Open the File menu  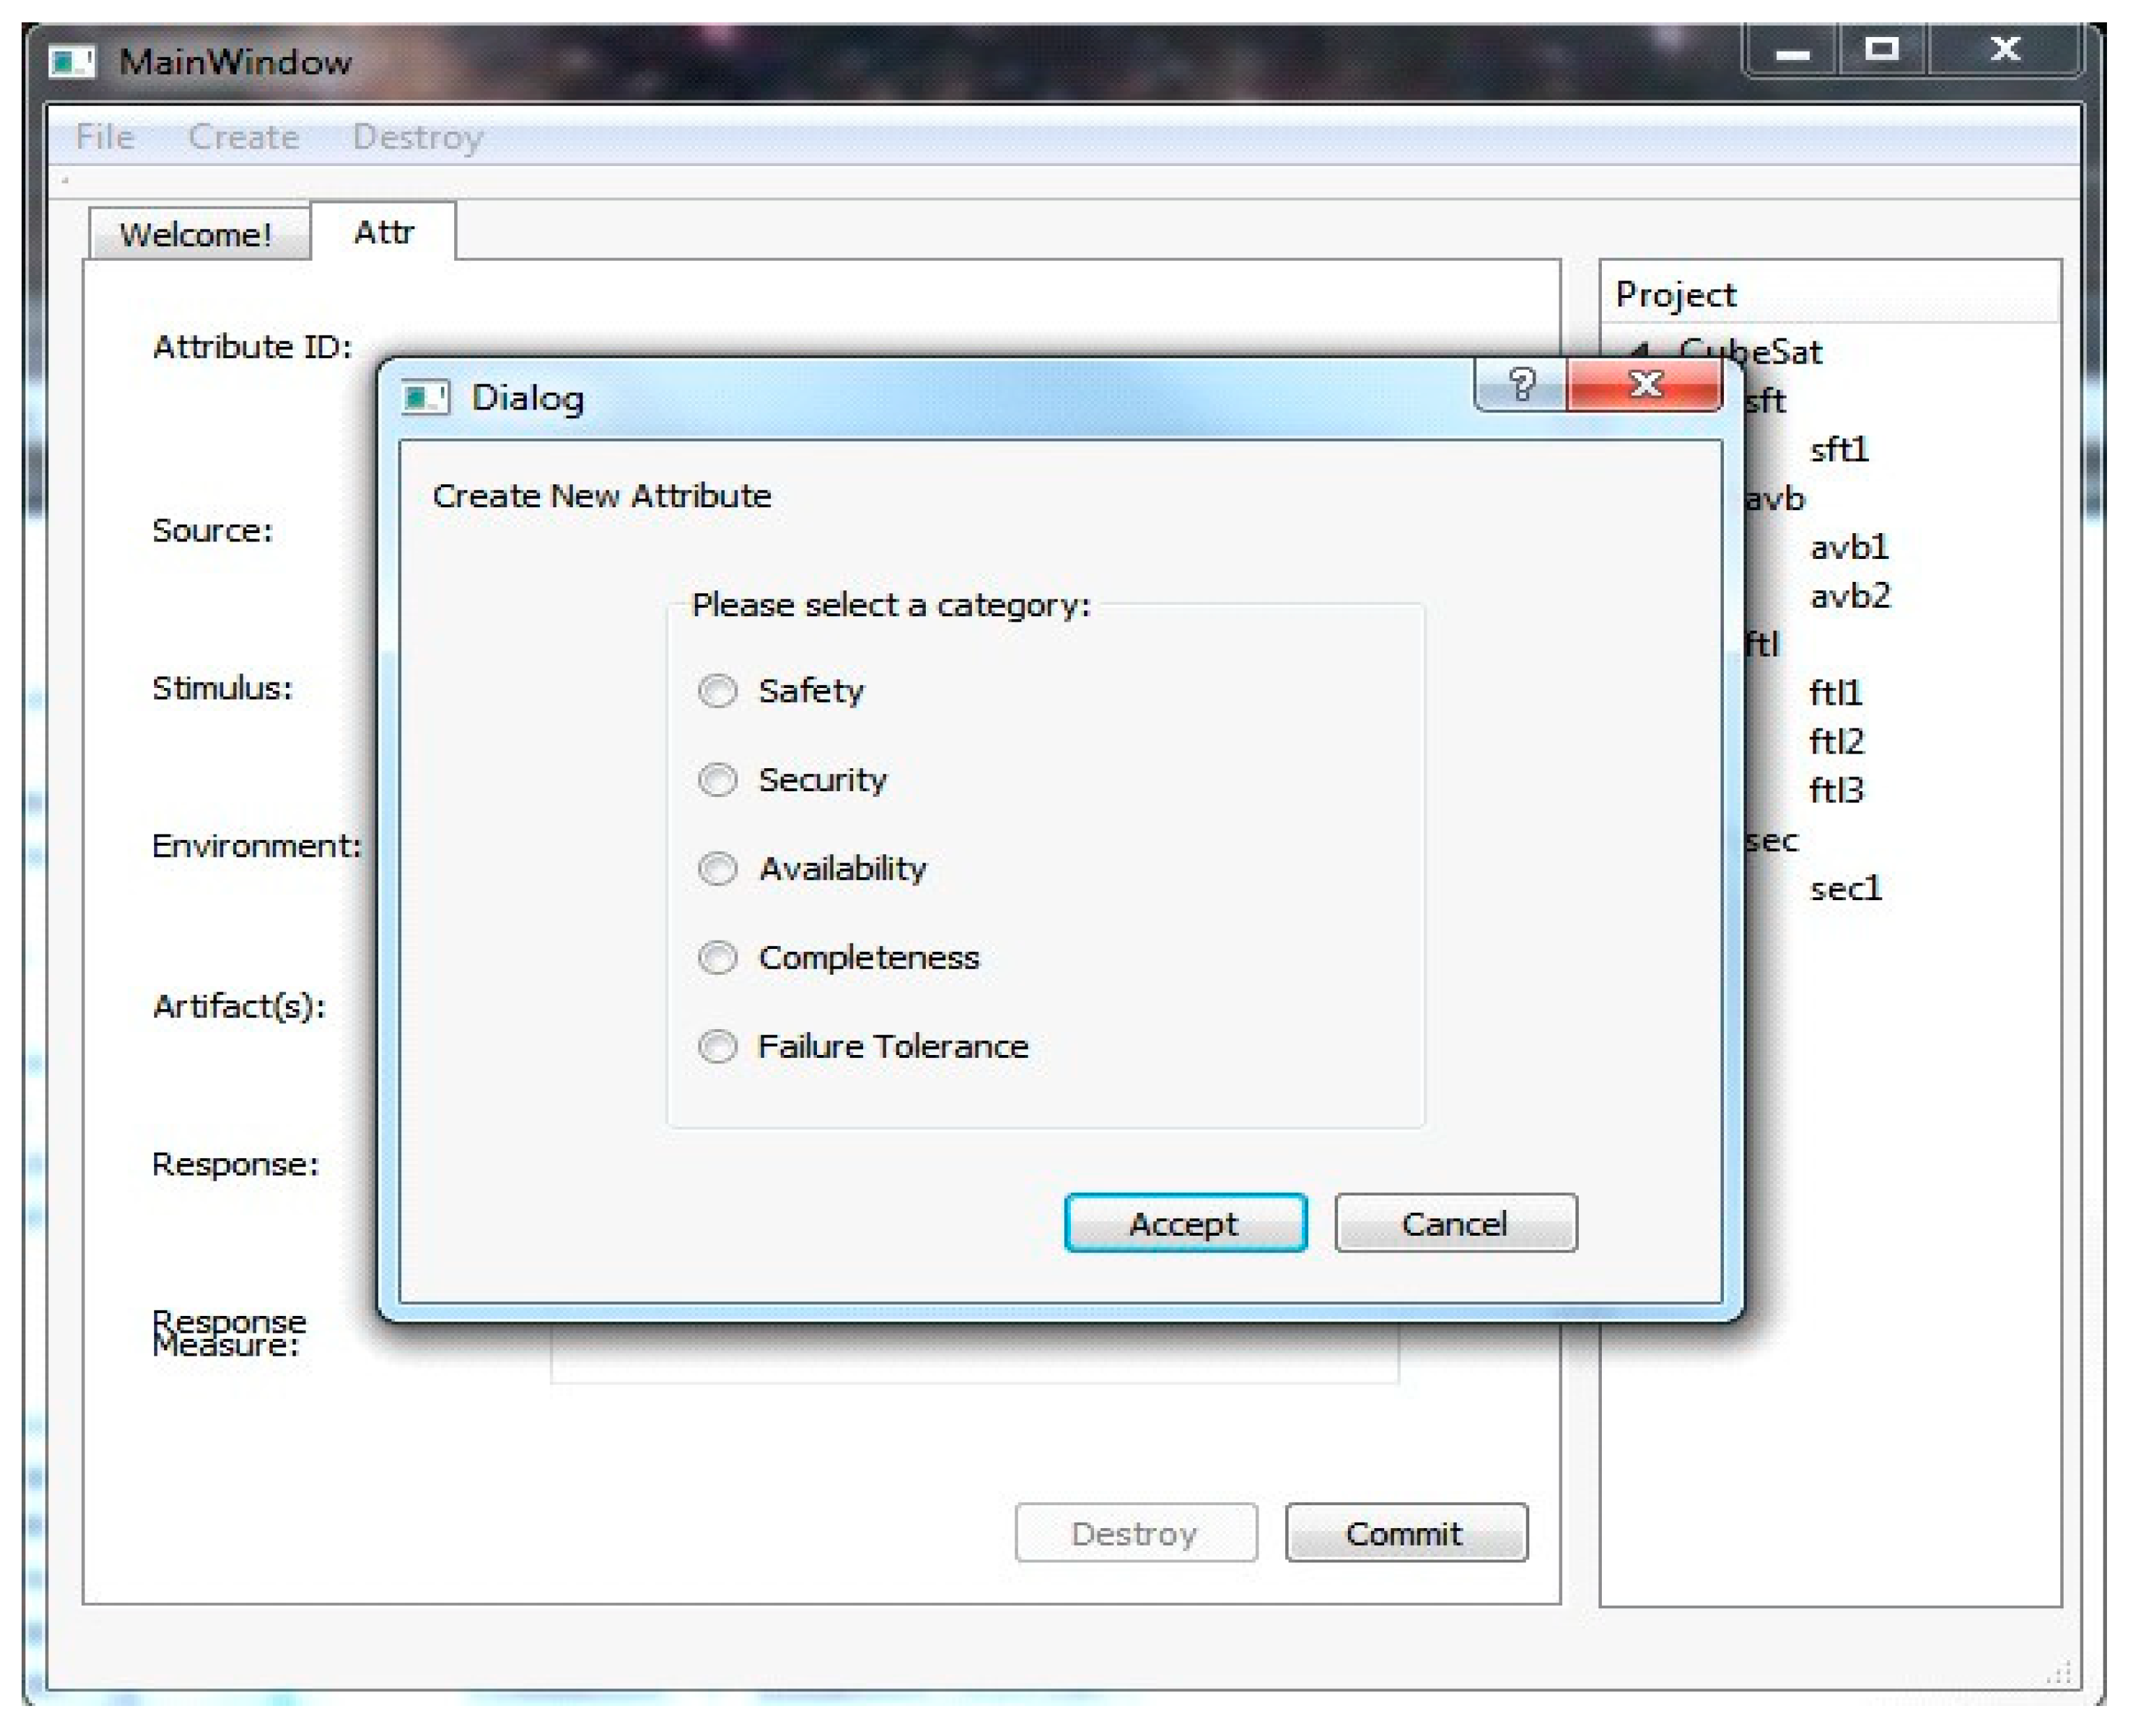coord(104,137)
